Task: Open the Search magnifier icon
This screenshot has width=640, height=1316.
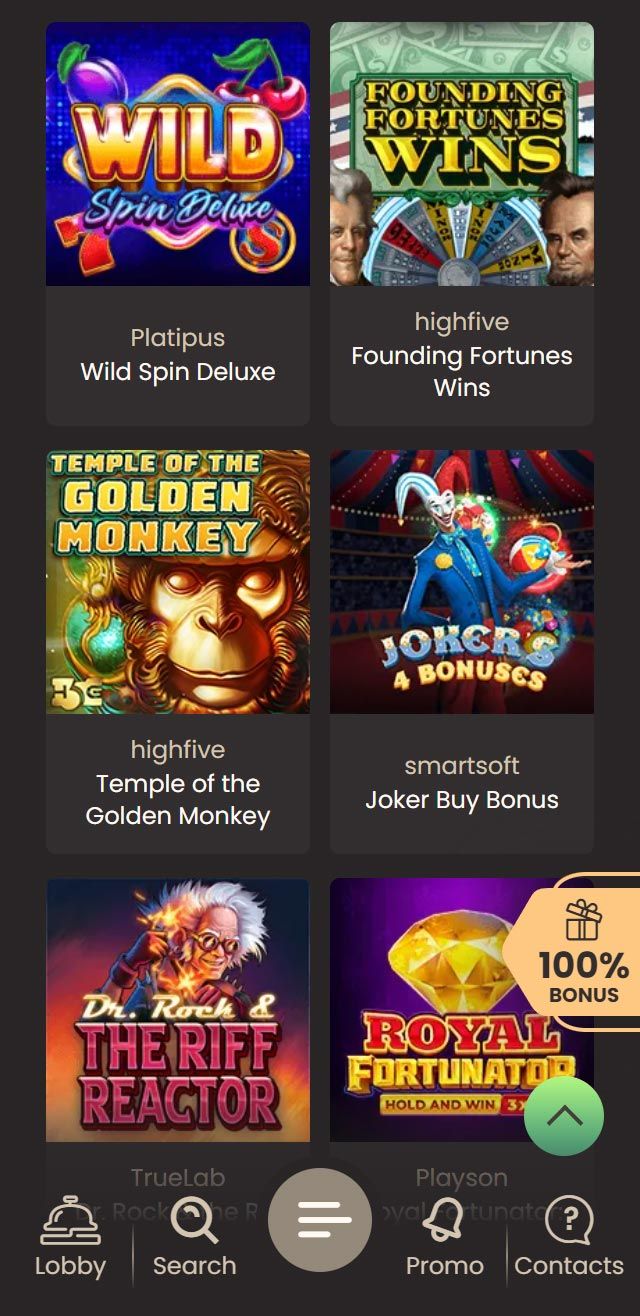Action: (x=194, y=1221)
